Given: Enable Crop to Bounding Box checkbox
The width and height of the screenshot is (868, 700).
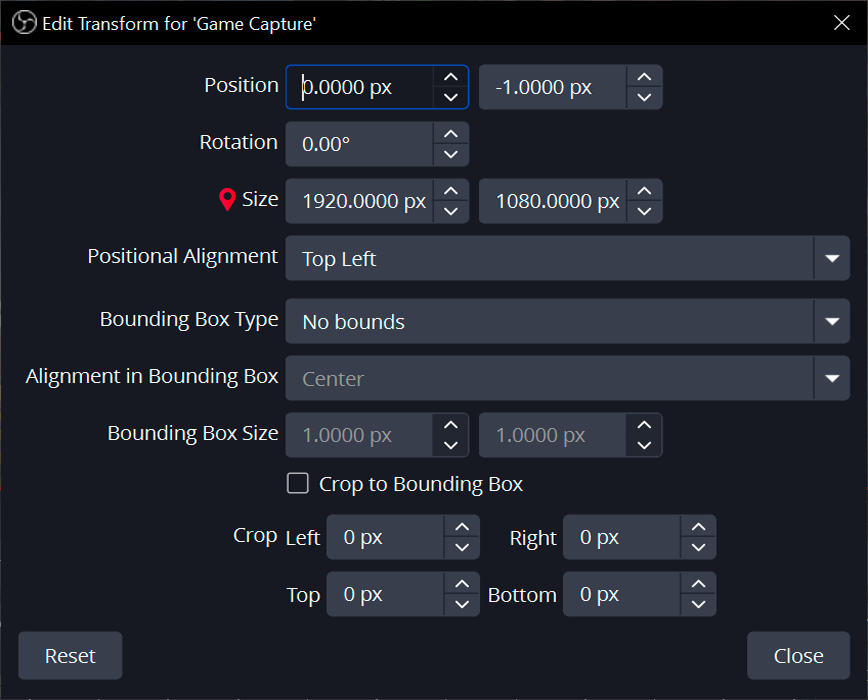Looking at the screenshot, I should [x=298, y=484].
